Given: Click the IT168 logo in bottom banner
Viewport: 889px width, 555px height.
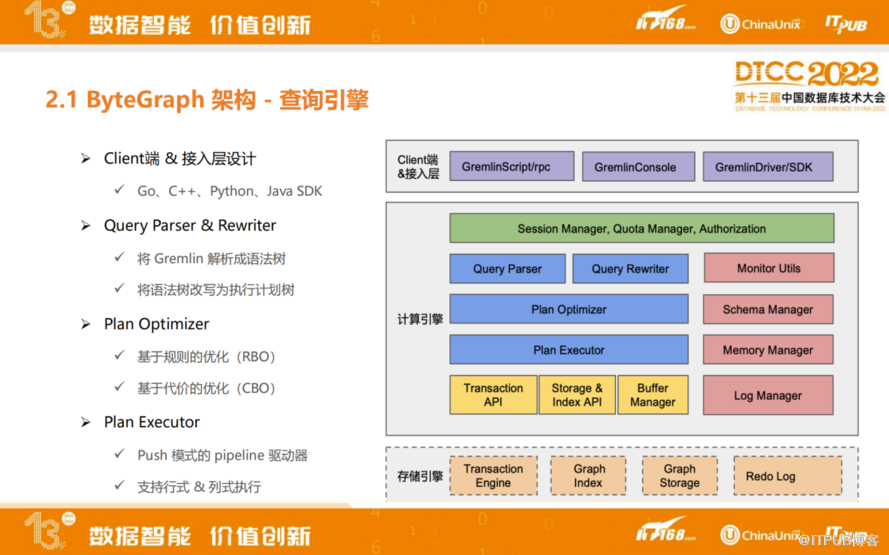Looking at the screenshot, I should tap(665, 531).
